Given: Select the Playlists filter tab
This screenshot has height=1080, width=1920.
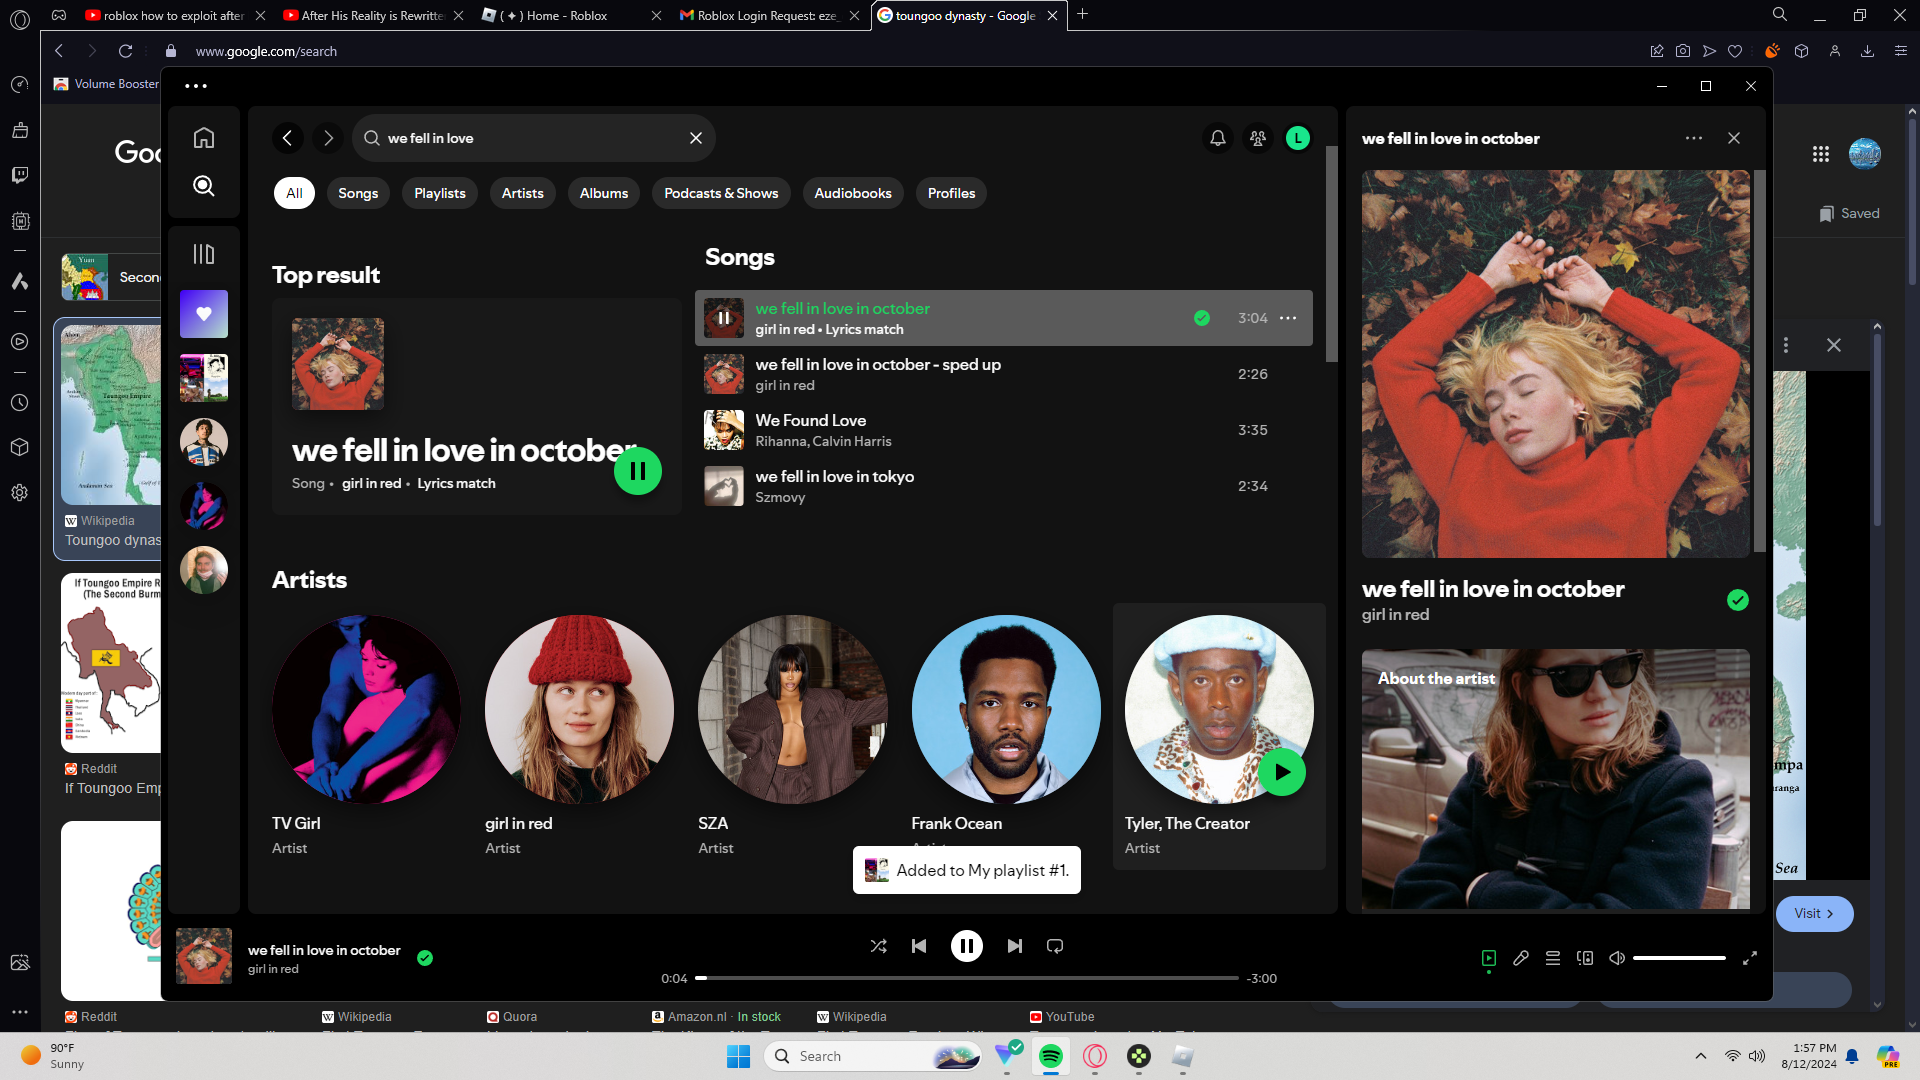Looking at the screenshot, I should [440, 193].
